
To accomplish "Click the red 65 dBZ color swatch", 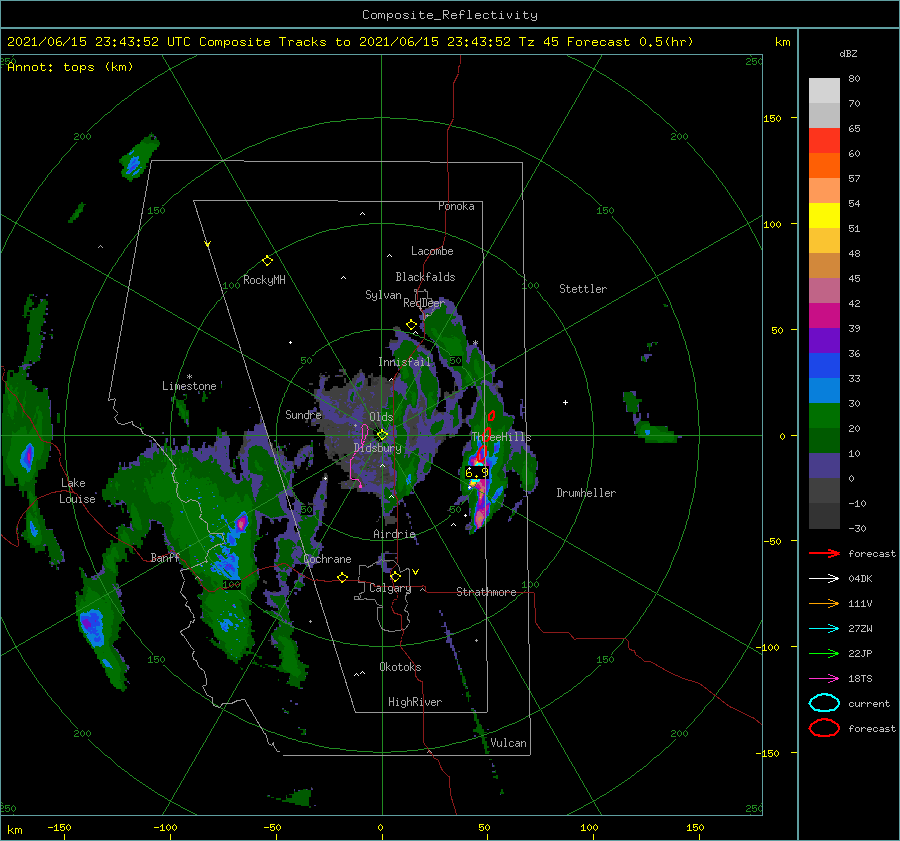I will pos(824,141).
